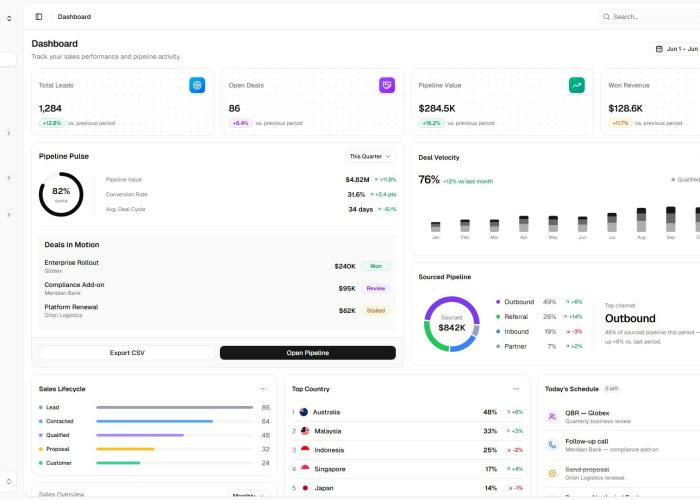Click the +16.2% Pipeline Value badge

[431, 123]
